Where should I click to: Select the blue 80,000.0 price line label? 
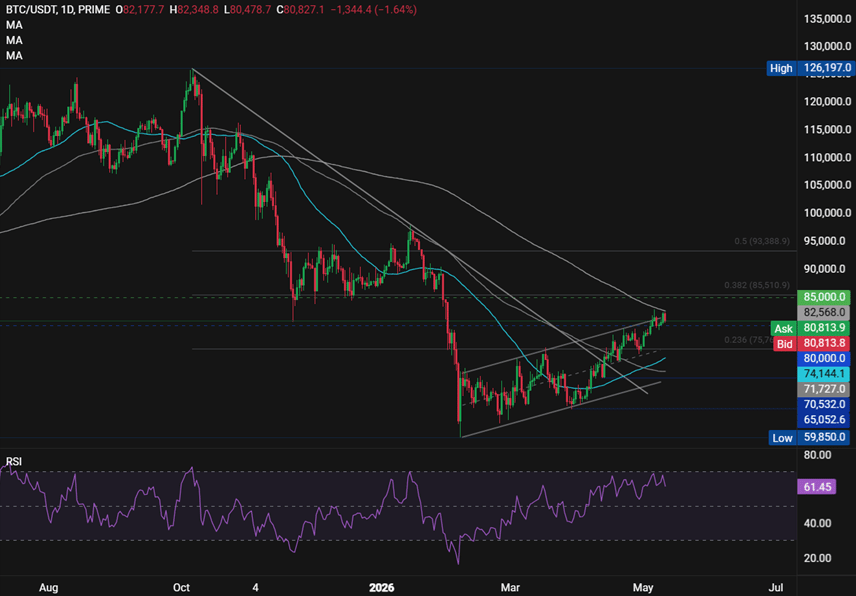[x=824, y=359]
